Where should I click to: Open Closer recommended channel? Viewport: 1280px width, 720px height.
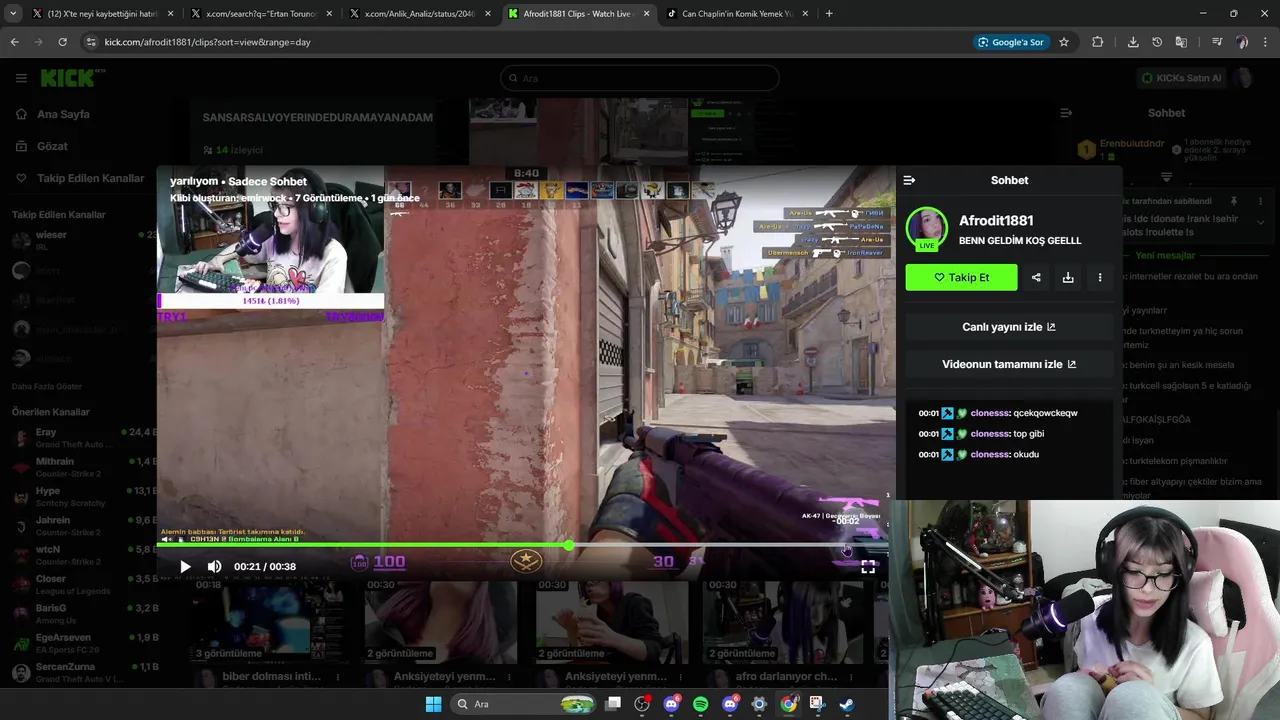pyautogui.click(x=80, y=584)
